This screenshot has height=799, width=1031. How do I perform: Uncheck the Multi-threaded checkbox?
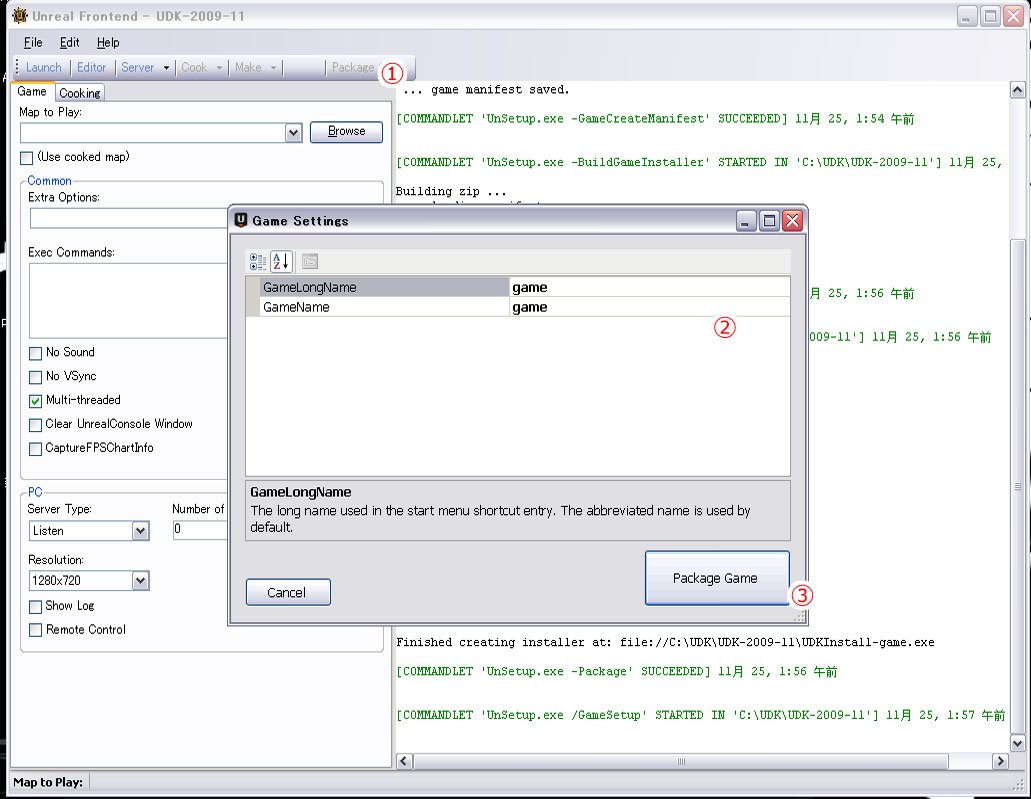coord(36,400)
